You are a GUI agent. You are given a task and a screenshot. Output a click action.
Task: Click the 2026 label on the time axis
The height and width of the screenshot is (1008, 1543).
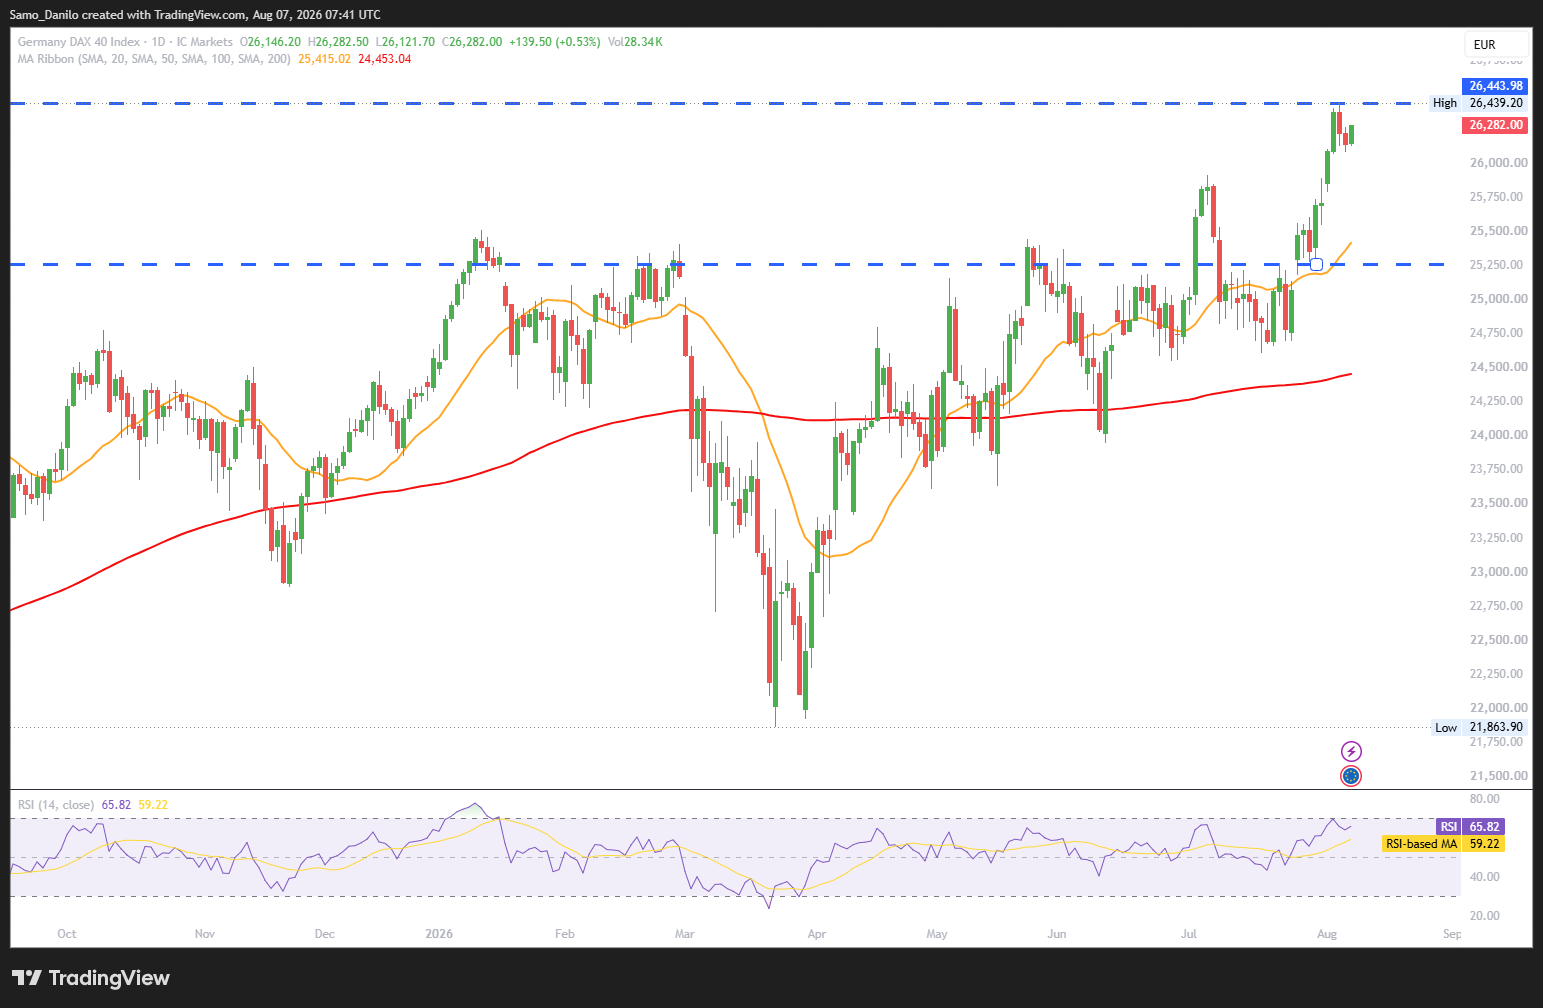(x=439, y=934)
